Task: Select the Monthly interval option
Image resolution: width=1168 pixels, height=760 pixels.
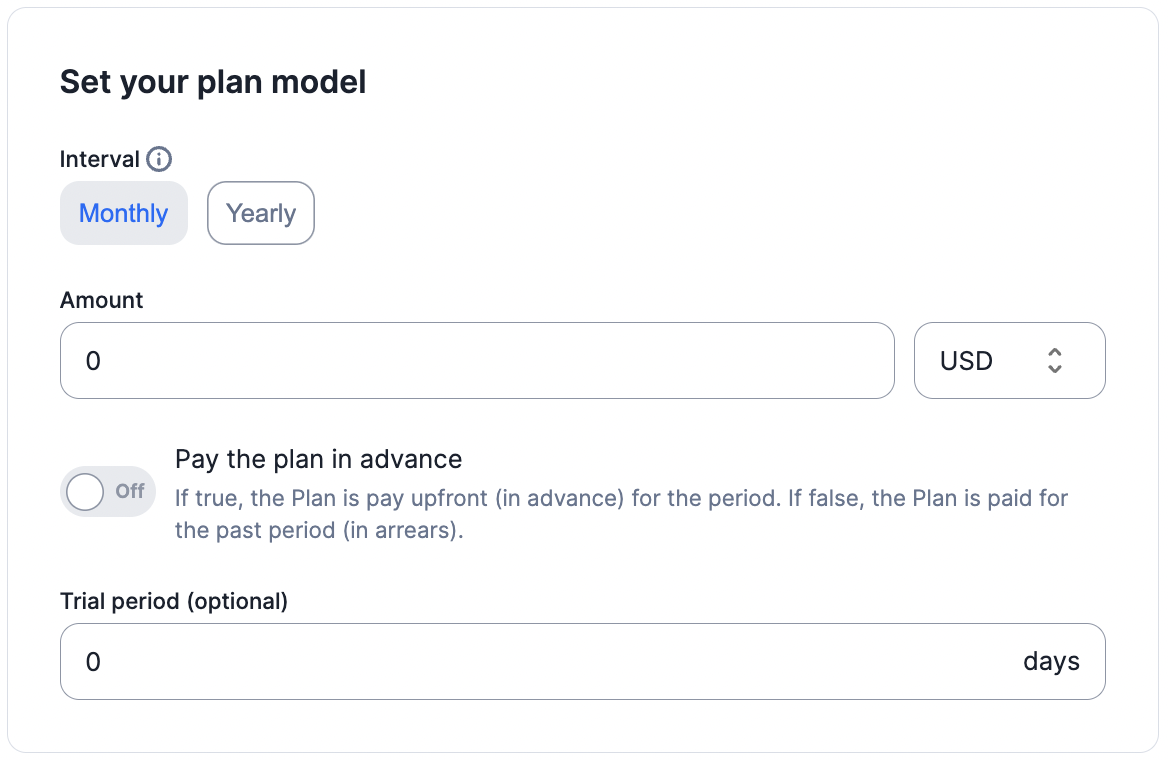Action: [x=124, y=213]
